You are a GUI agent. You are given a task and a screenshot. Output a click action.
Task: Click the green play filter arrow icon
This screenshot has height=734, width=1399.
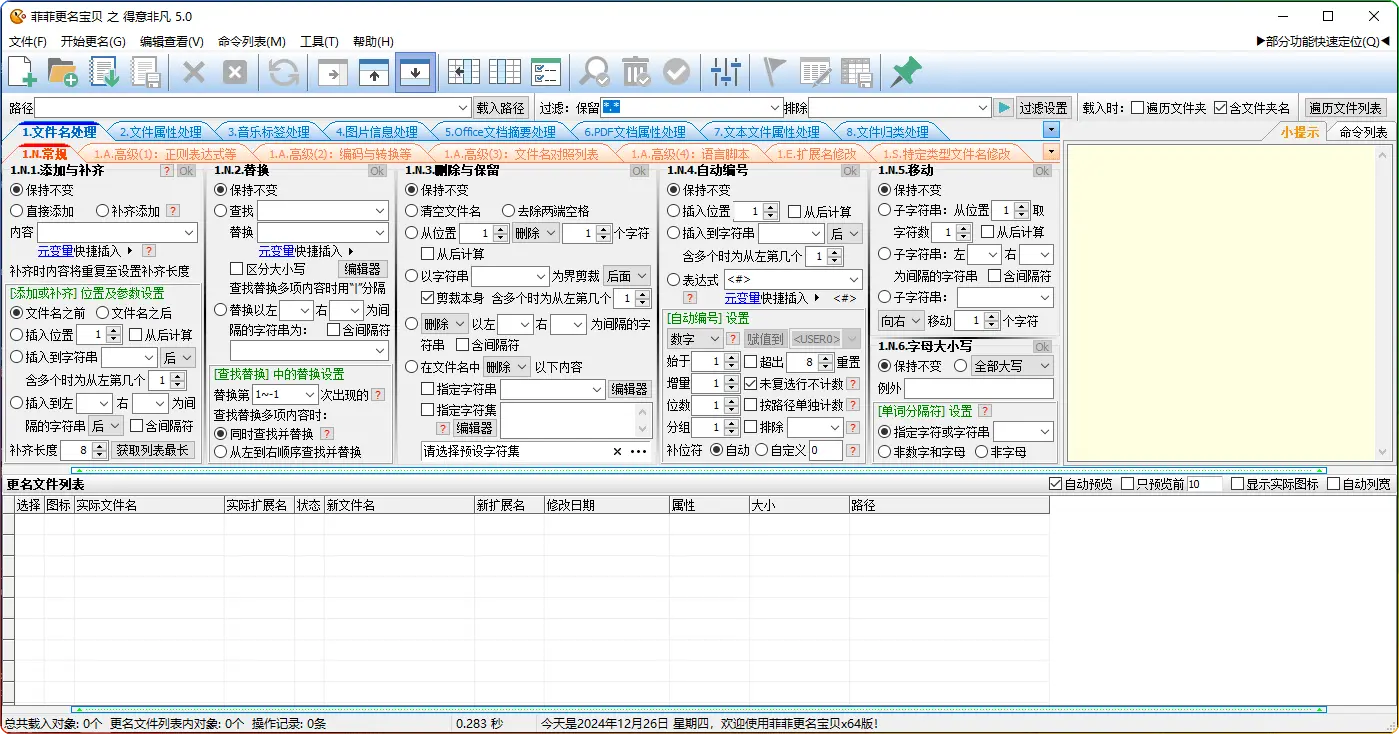pyautogui.click(x=1004, y=107)
